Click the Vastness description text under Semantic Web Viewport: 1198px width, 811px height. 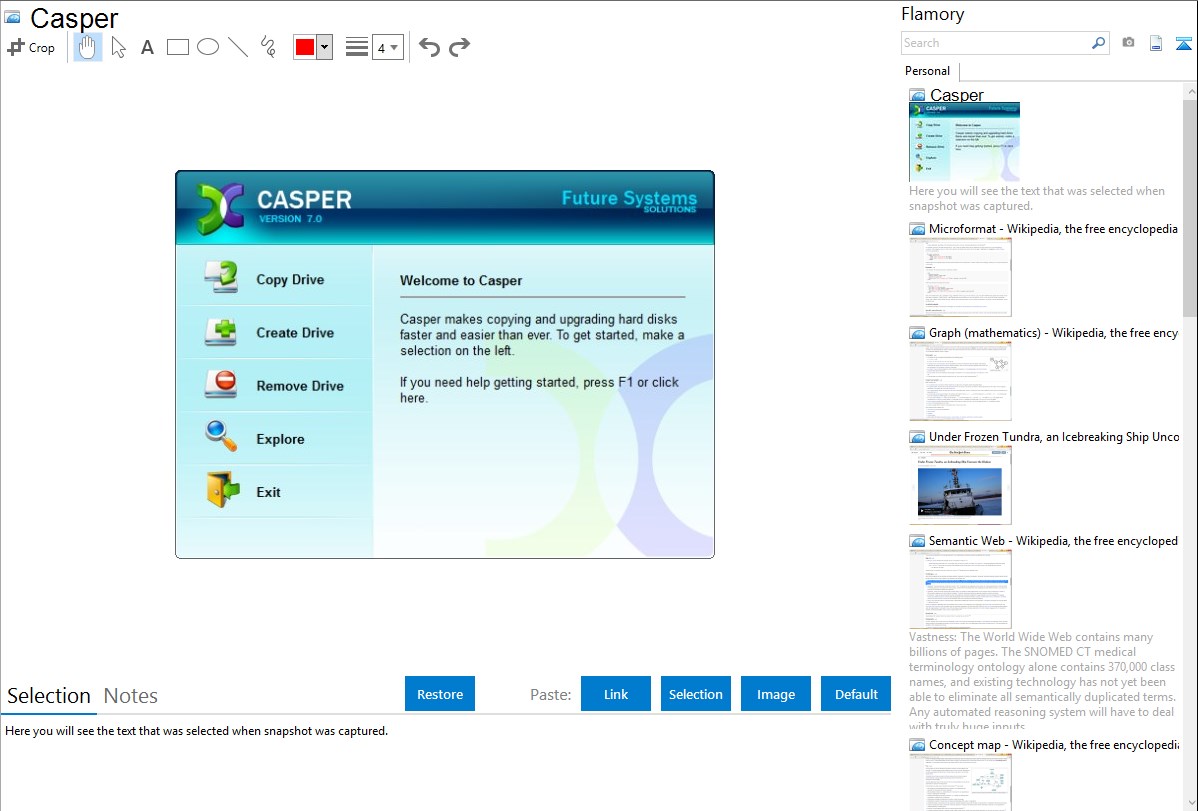[1042, 681]
